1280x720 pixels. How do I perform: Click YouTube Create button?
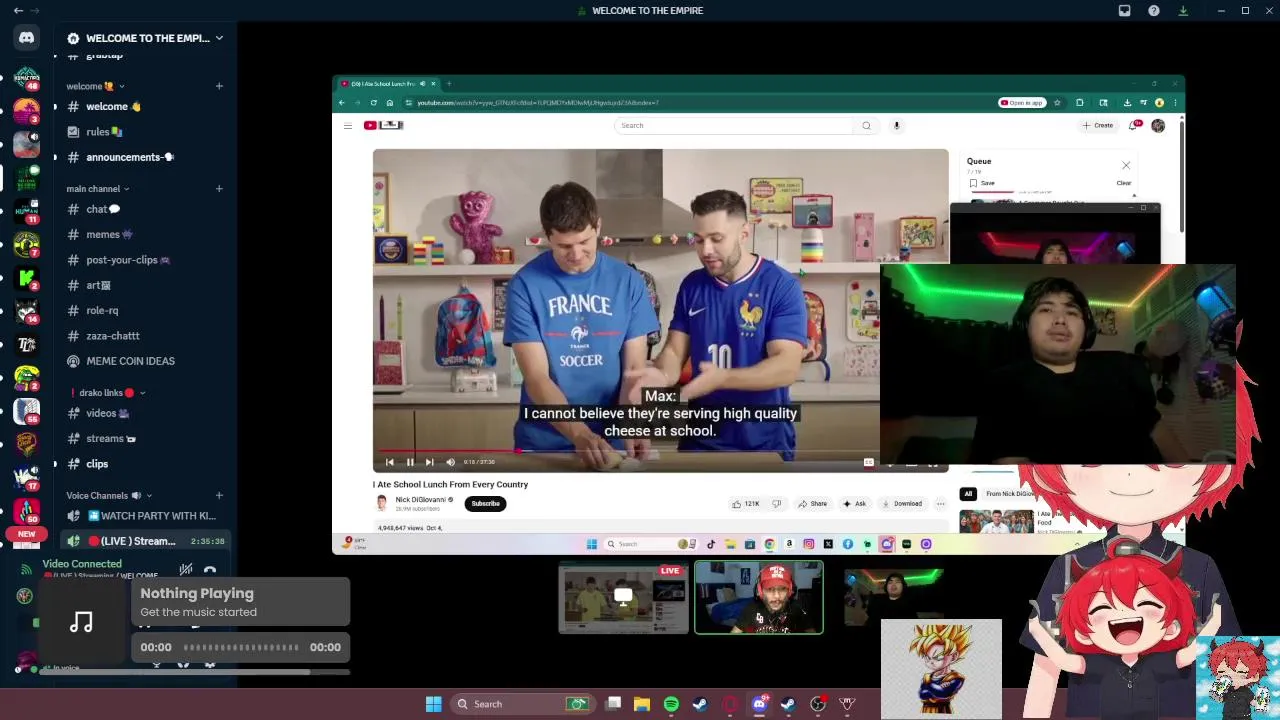tap(1097, 126)
